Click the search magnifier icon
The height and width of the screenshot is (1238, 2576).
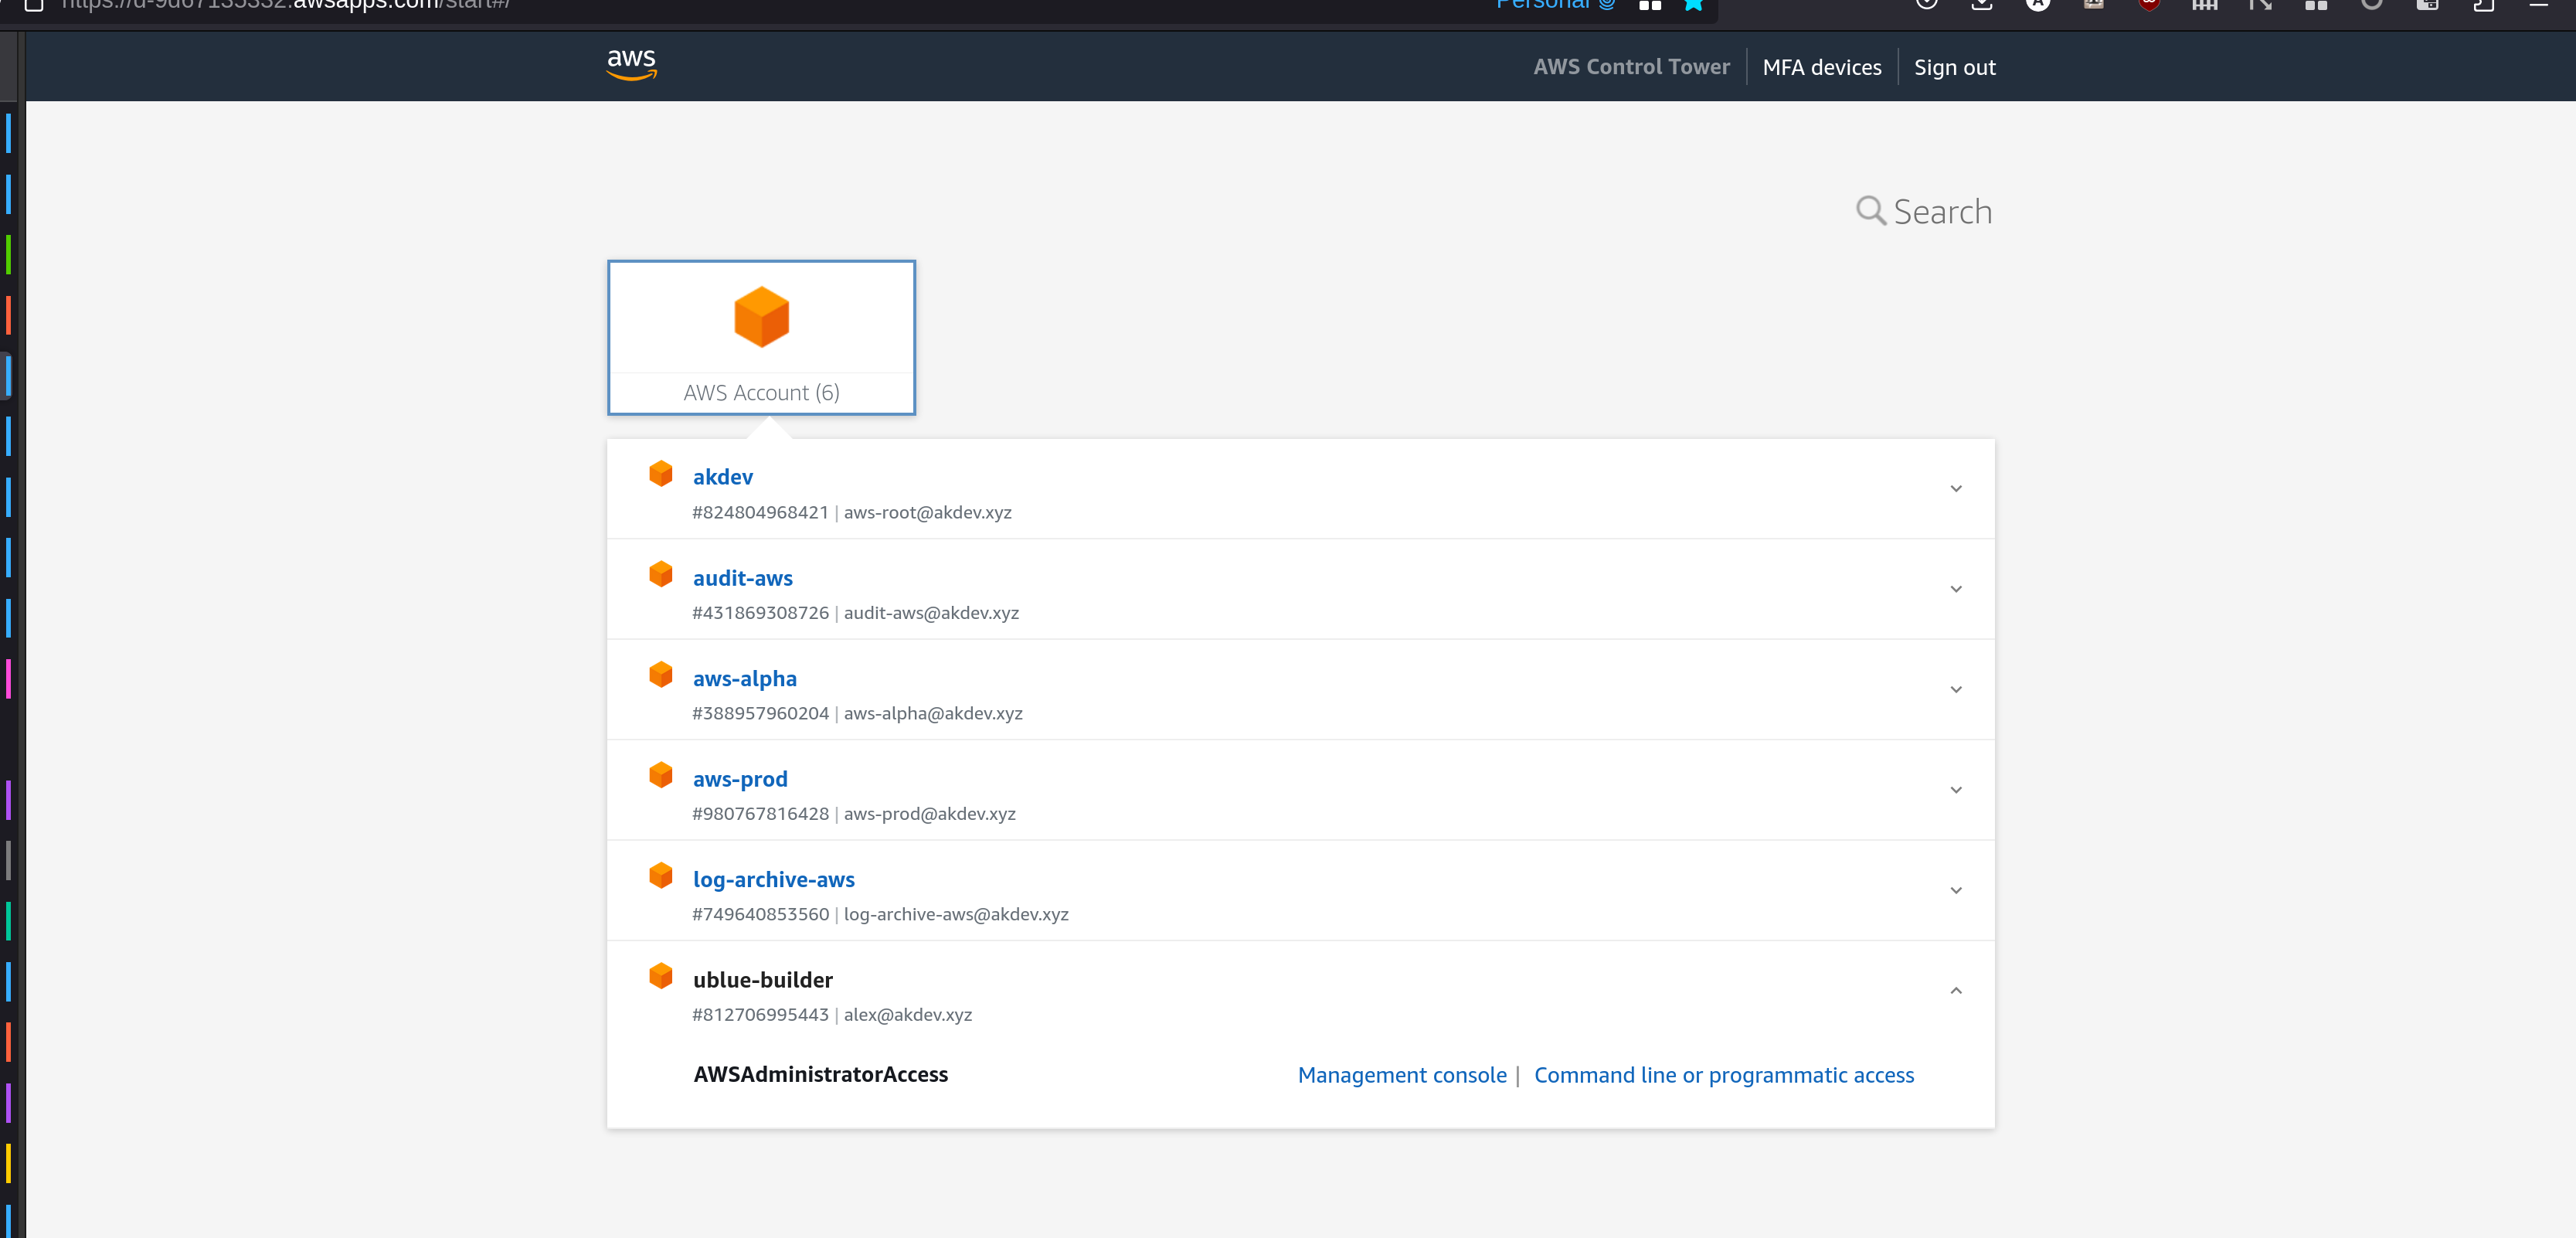(x=1870, y=211)
